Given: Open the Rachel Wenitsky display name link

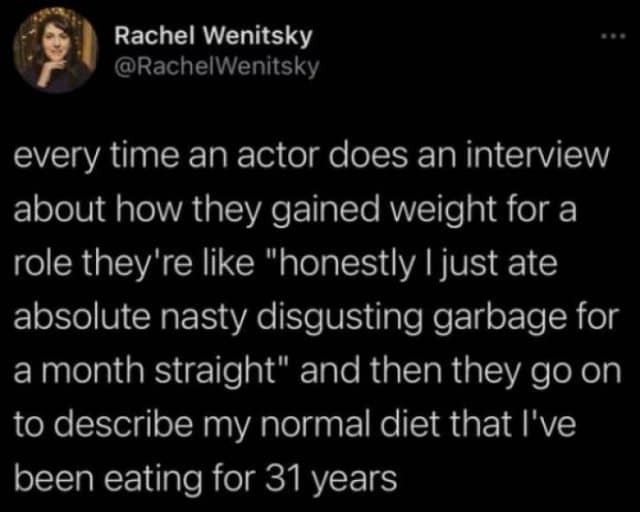Looking at the screenshot, I should (x=213, y=37).
